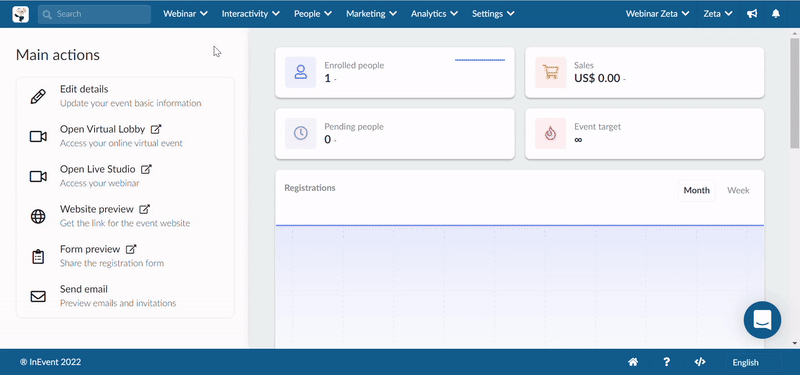Click the magnifier icon in the search box
This screenshot has height=375, width=800.
[x=47, y=14]
